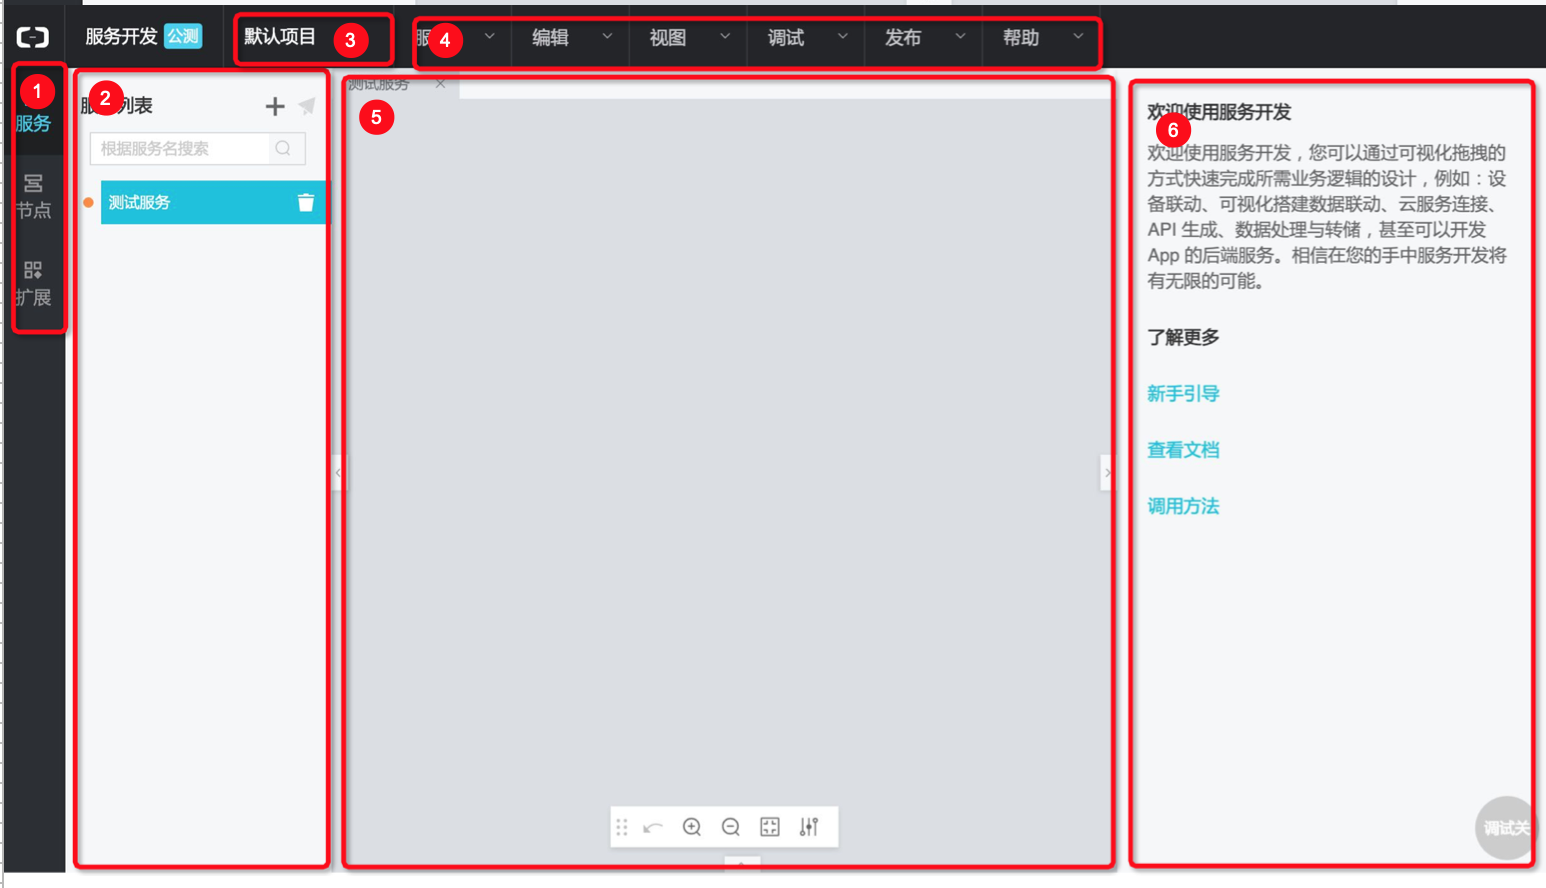Viewport: 1546px width, 888px height.
Task: Click the zoom in magnifier icon
Action: point(691,827)
